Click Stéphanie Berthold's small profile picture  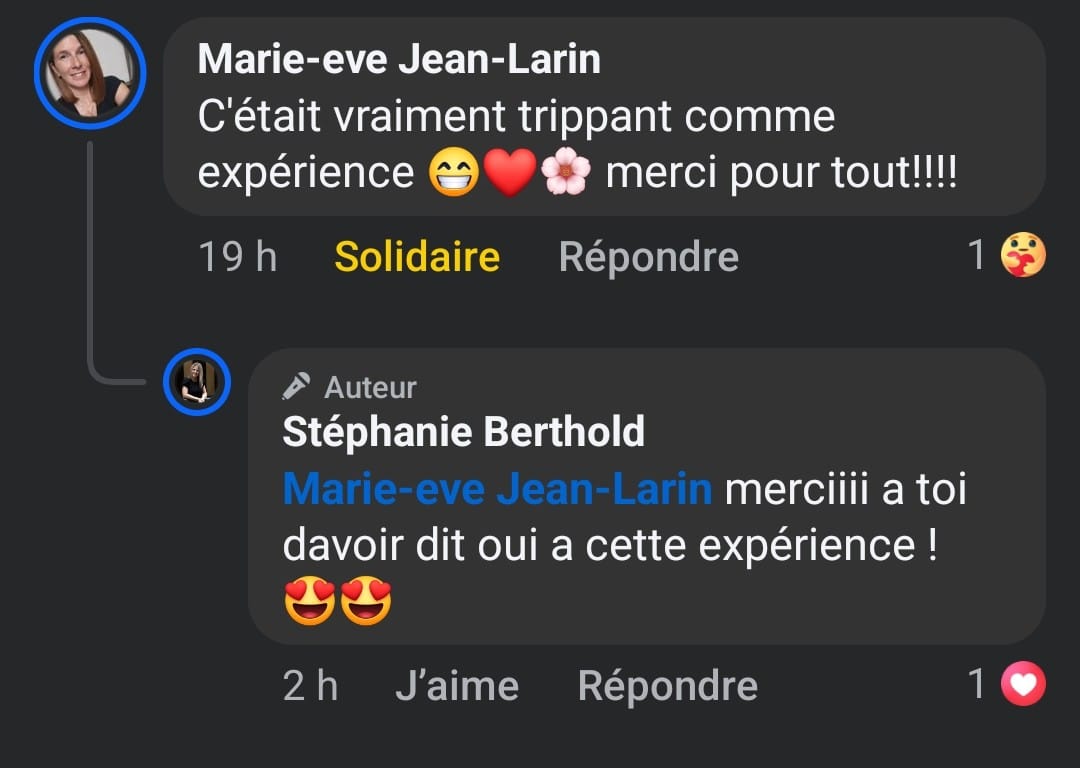197,382
